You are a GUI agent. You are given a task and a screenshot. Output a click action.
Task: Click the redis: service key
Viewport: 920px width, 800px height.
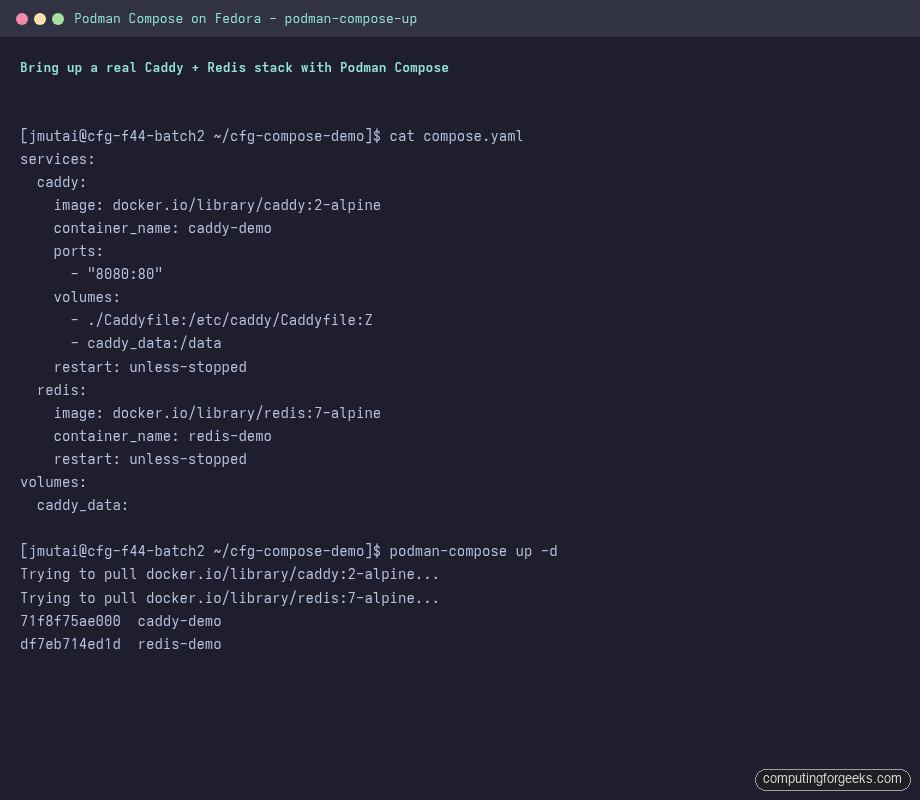pyautogui.click(x=62, y=390)
